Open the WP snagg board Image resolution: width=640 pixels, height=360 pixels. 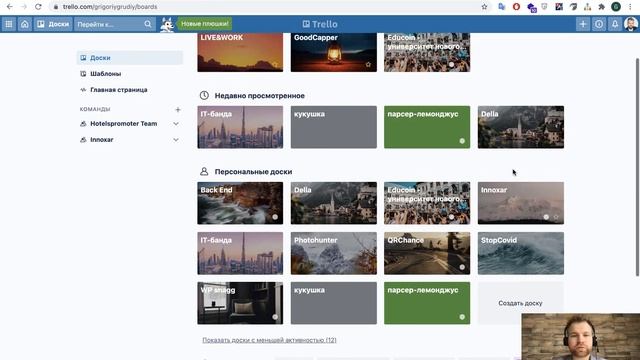240,303
